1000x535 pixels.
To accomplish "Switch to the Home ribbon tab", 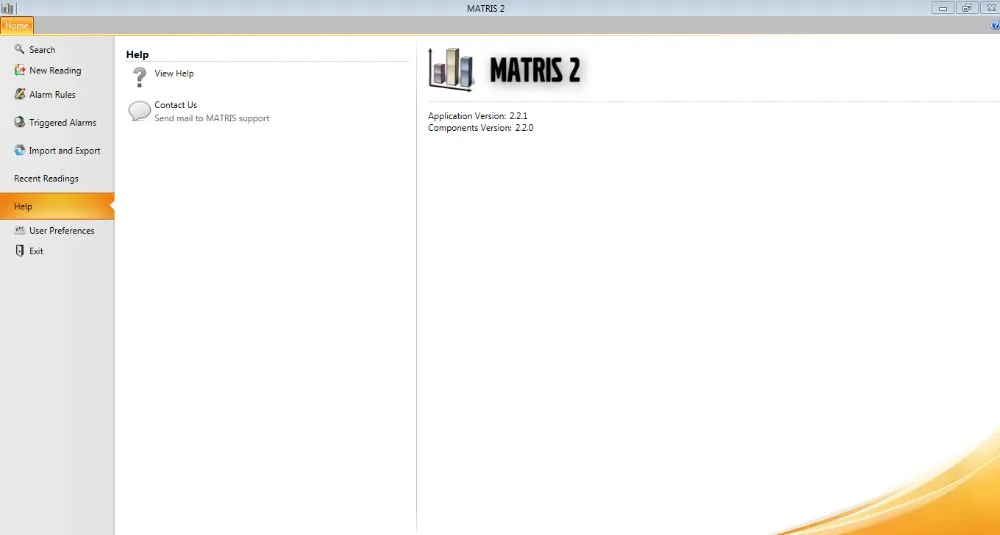I will tap(17, 26).
